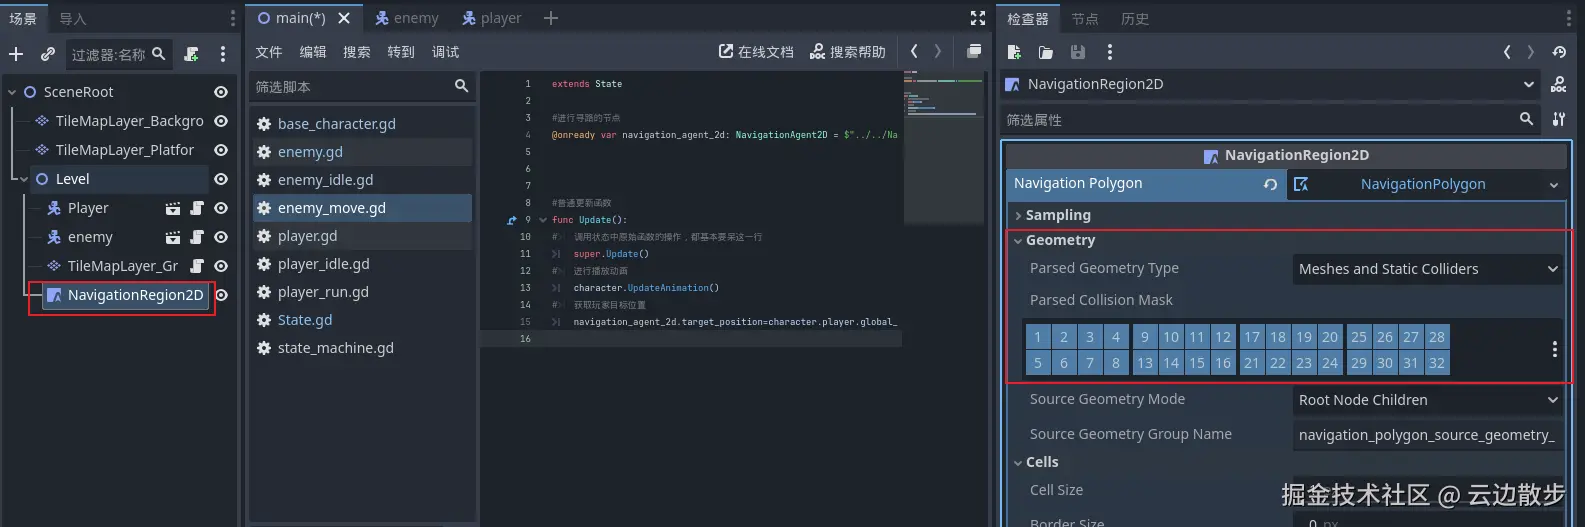
Task: Toggle visibility of enemy node
Action: (x=221, y=237)
